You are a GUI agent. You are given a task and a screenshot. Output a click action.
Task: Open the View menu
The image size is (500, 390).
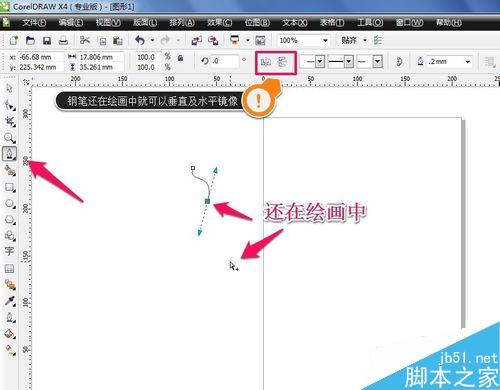(x=108, y=23)
